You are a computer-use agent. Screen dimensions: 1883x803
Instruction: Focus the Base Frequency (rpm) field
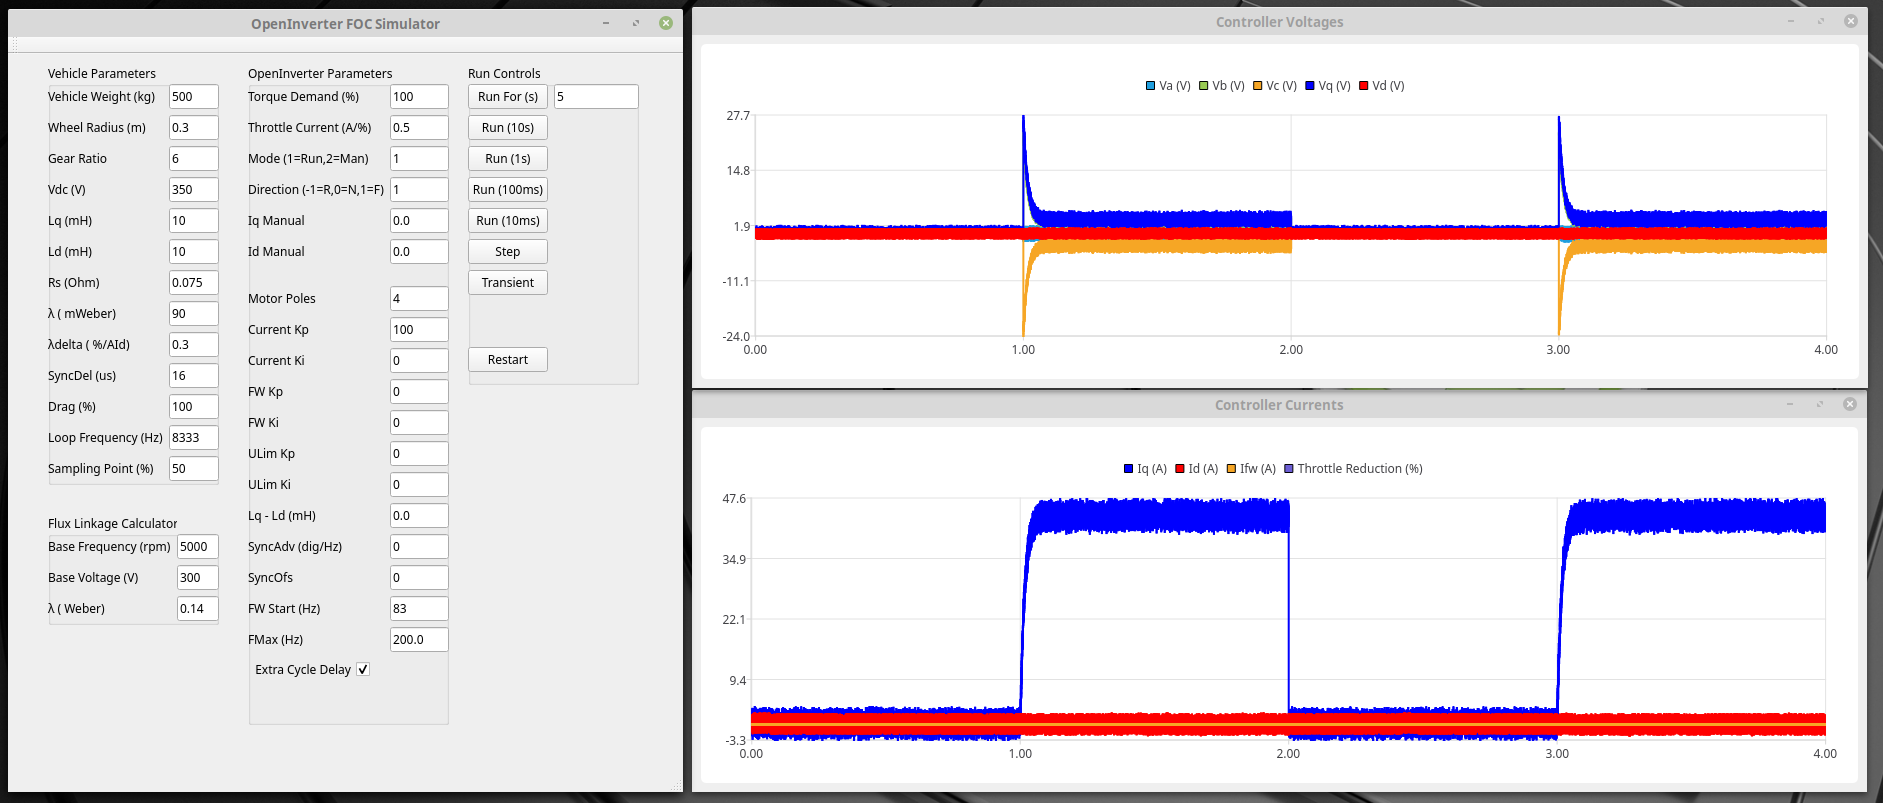pos(197,547)
